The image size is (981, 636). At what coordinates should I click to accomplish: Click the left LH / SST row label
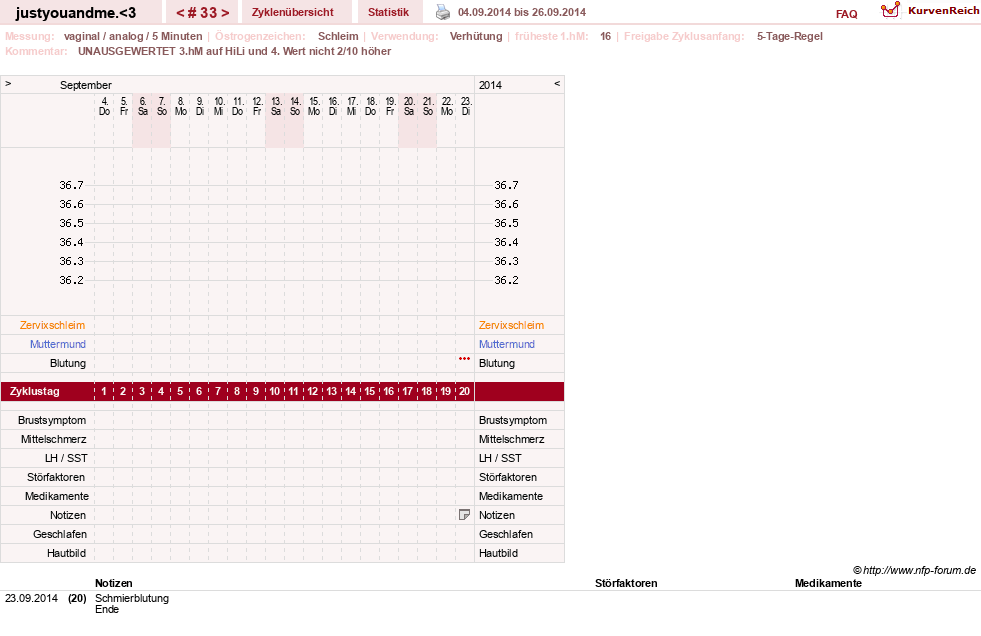66,458
